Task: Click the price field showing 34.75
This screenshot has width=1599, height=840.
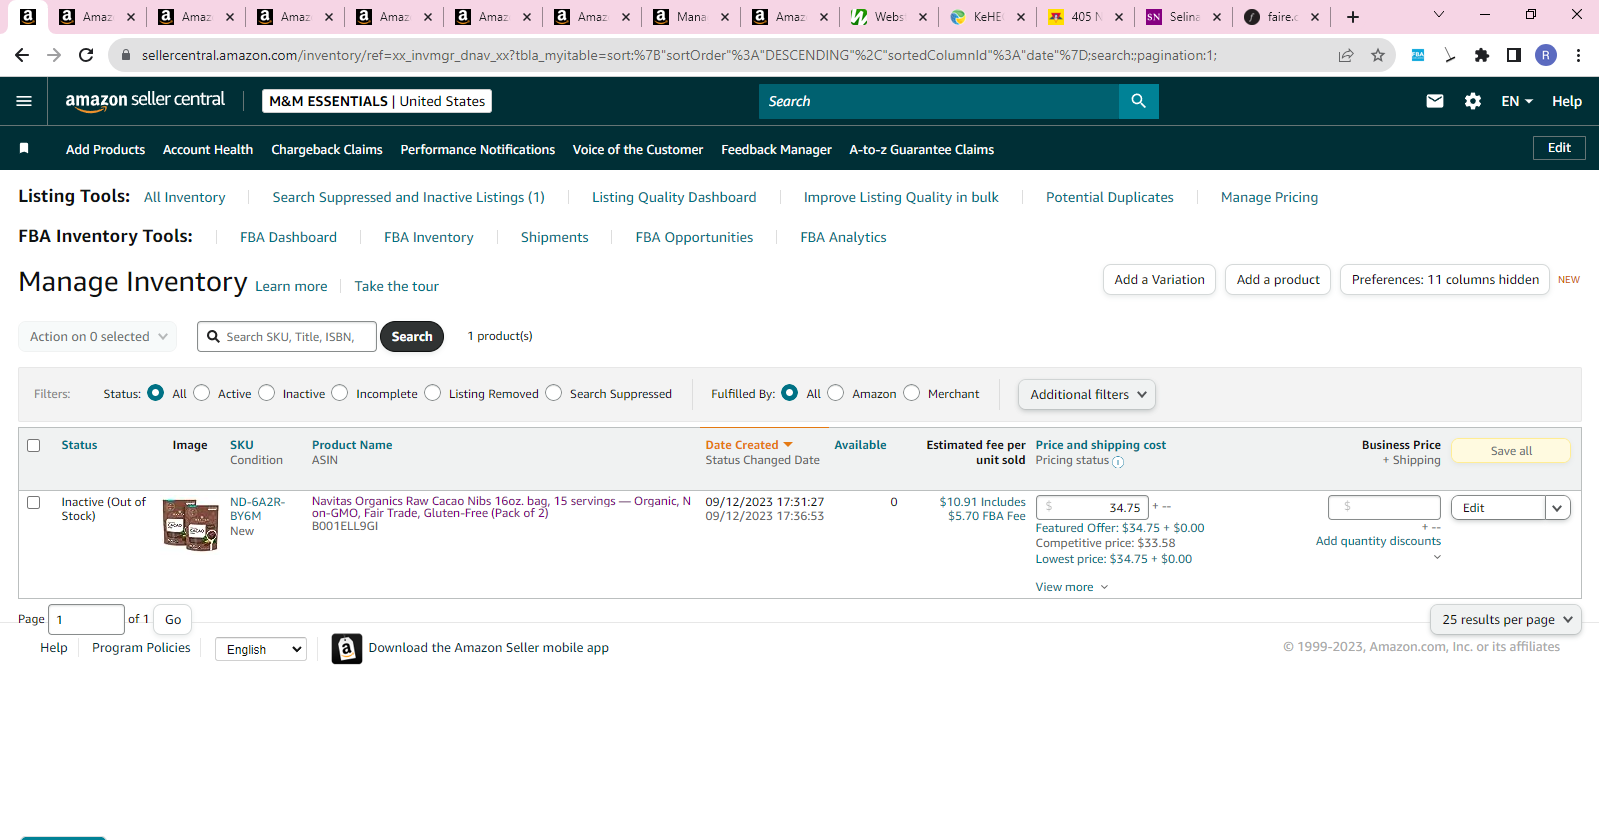Action: coord(1092,507)
